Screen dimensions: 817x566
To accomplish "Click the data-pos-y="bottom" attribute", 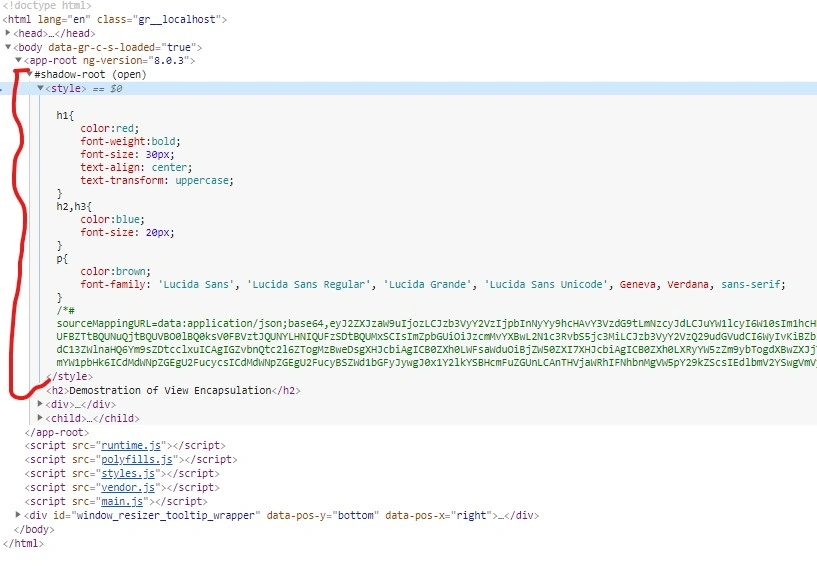I will tap(323, 516).
